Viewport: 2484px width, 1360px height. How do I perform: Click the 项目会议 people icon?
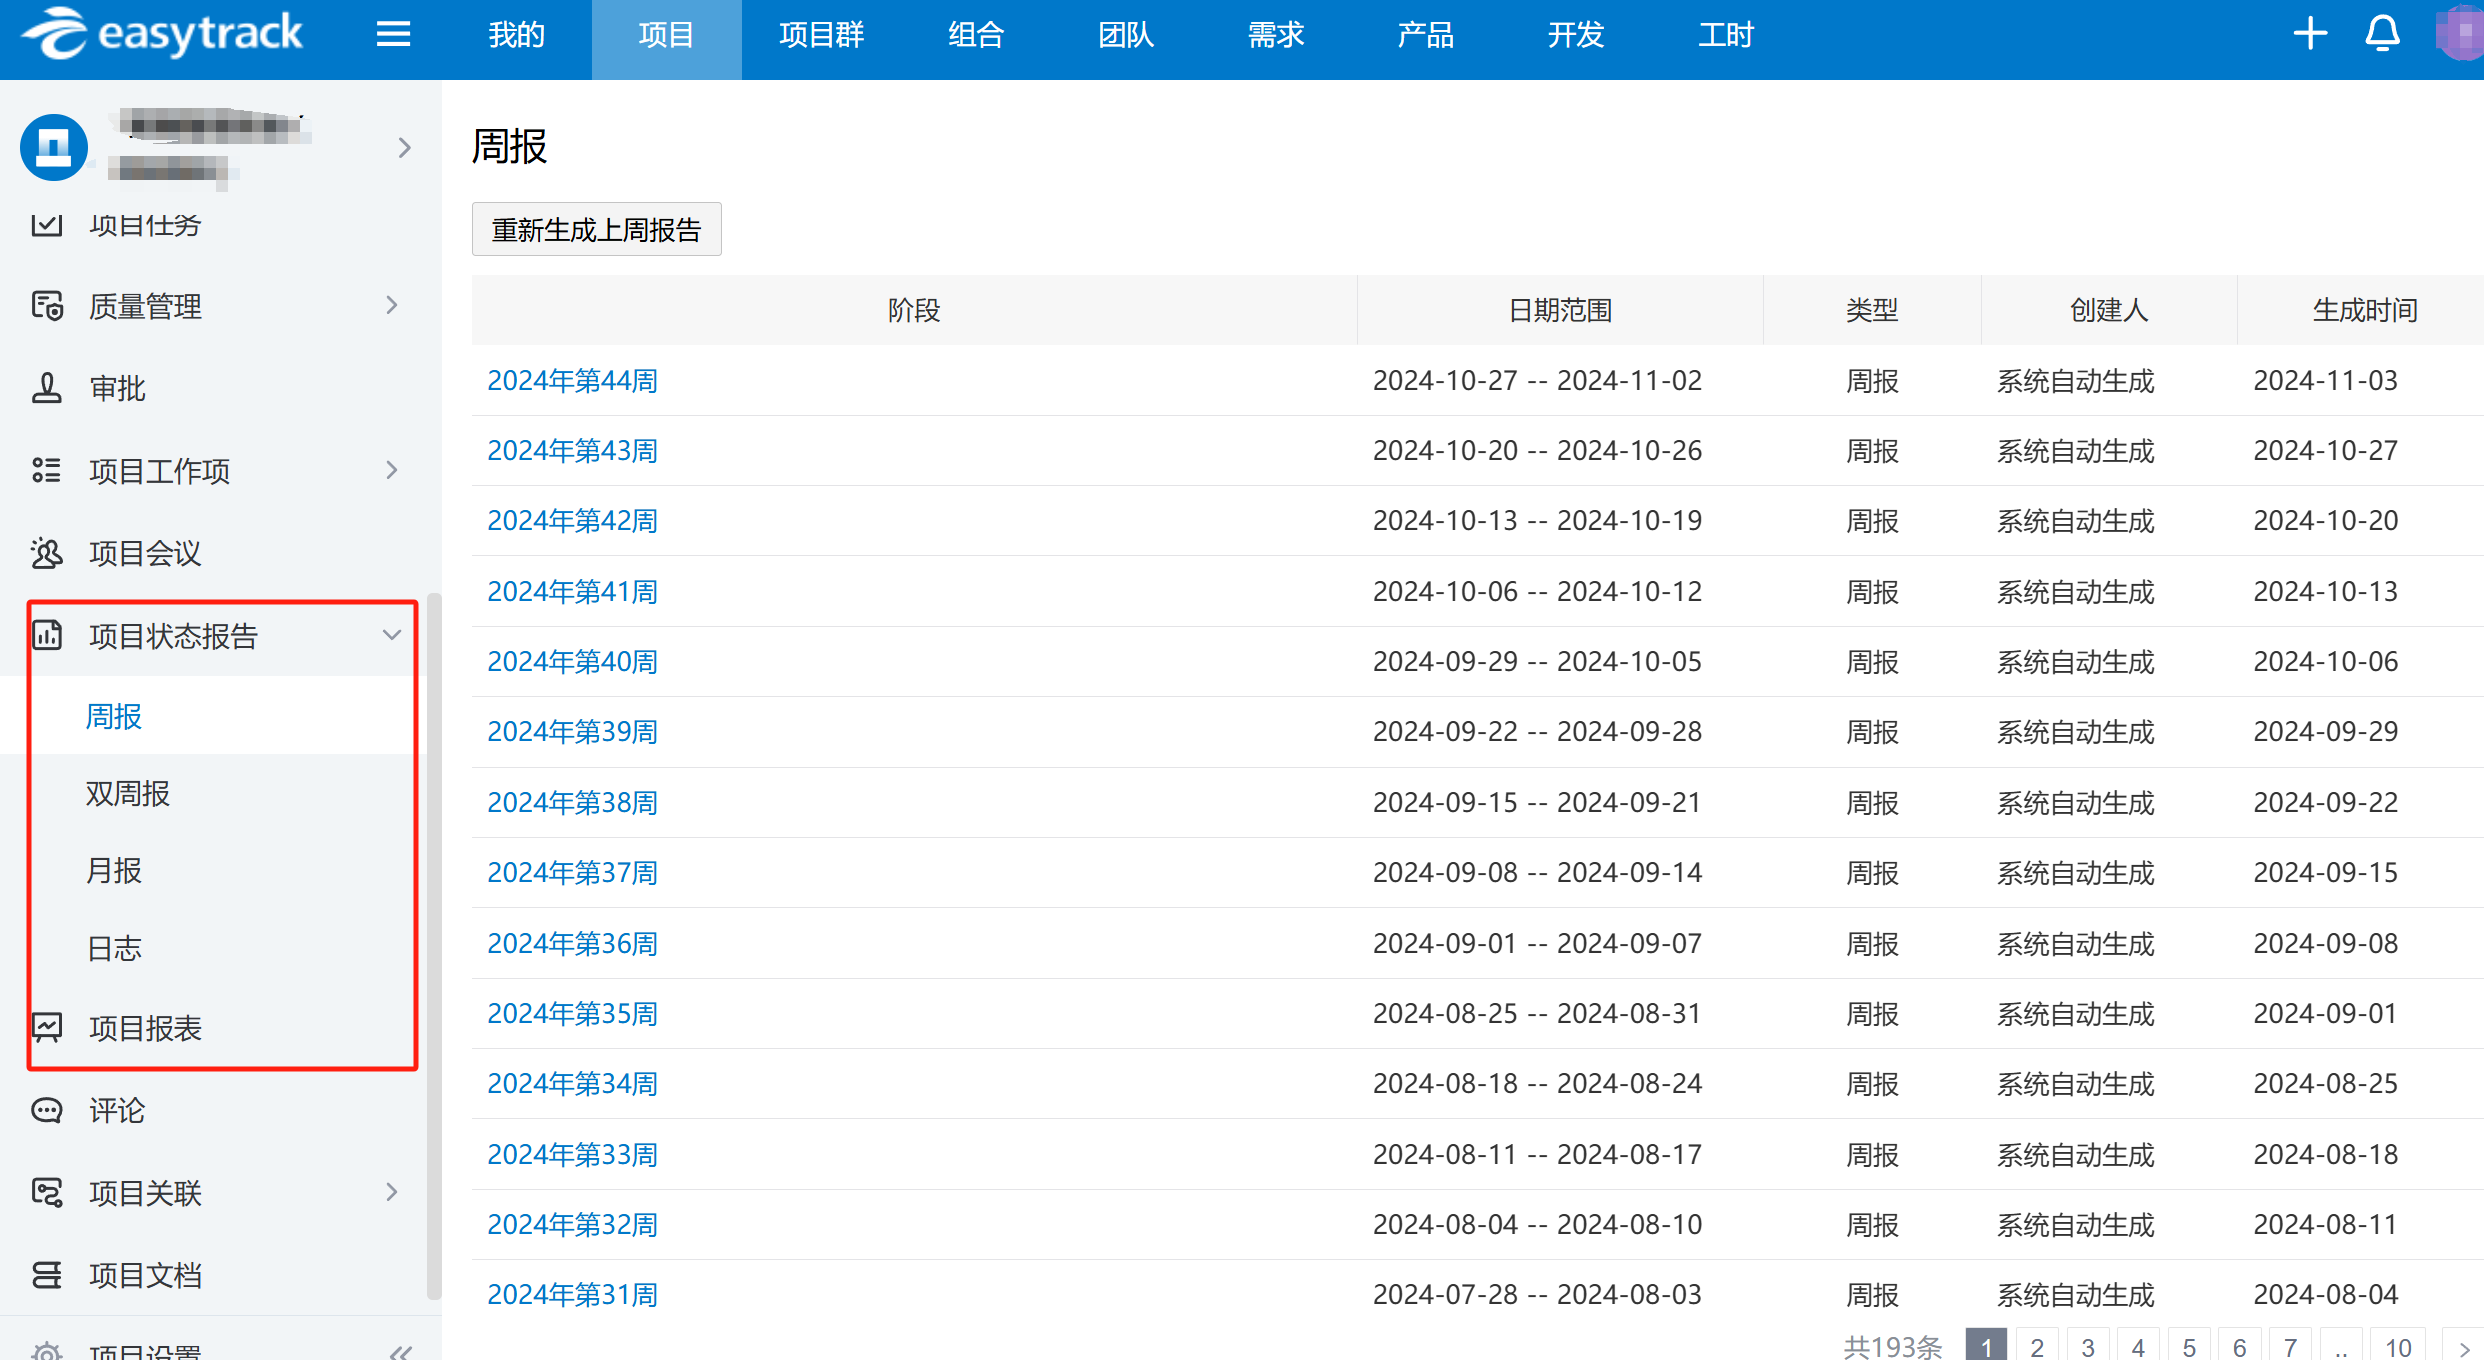pos(47,553)
